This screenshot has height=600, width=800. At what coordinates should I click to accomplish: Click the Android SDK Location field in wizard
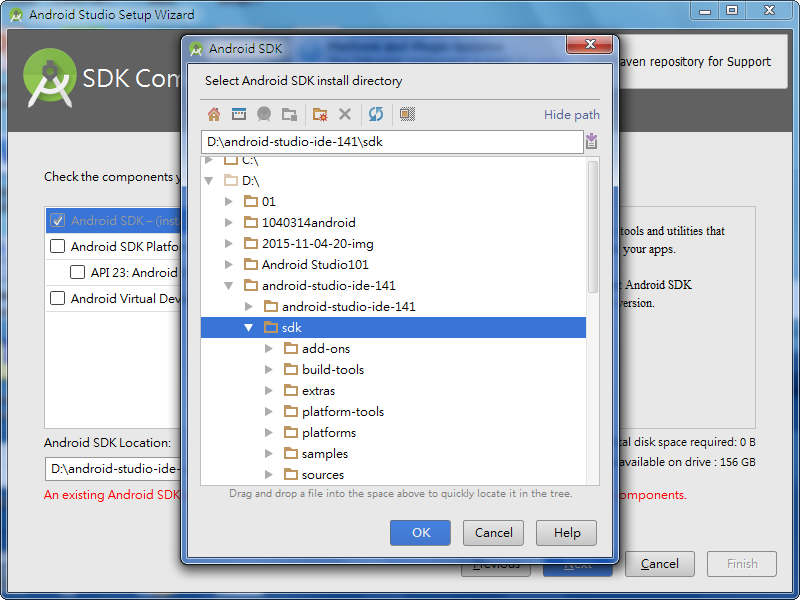coord(113,469)
